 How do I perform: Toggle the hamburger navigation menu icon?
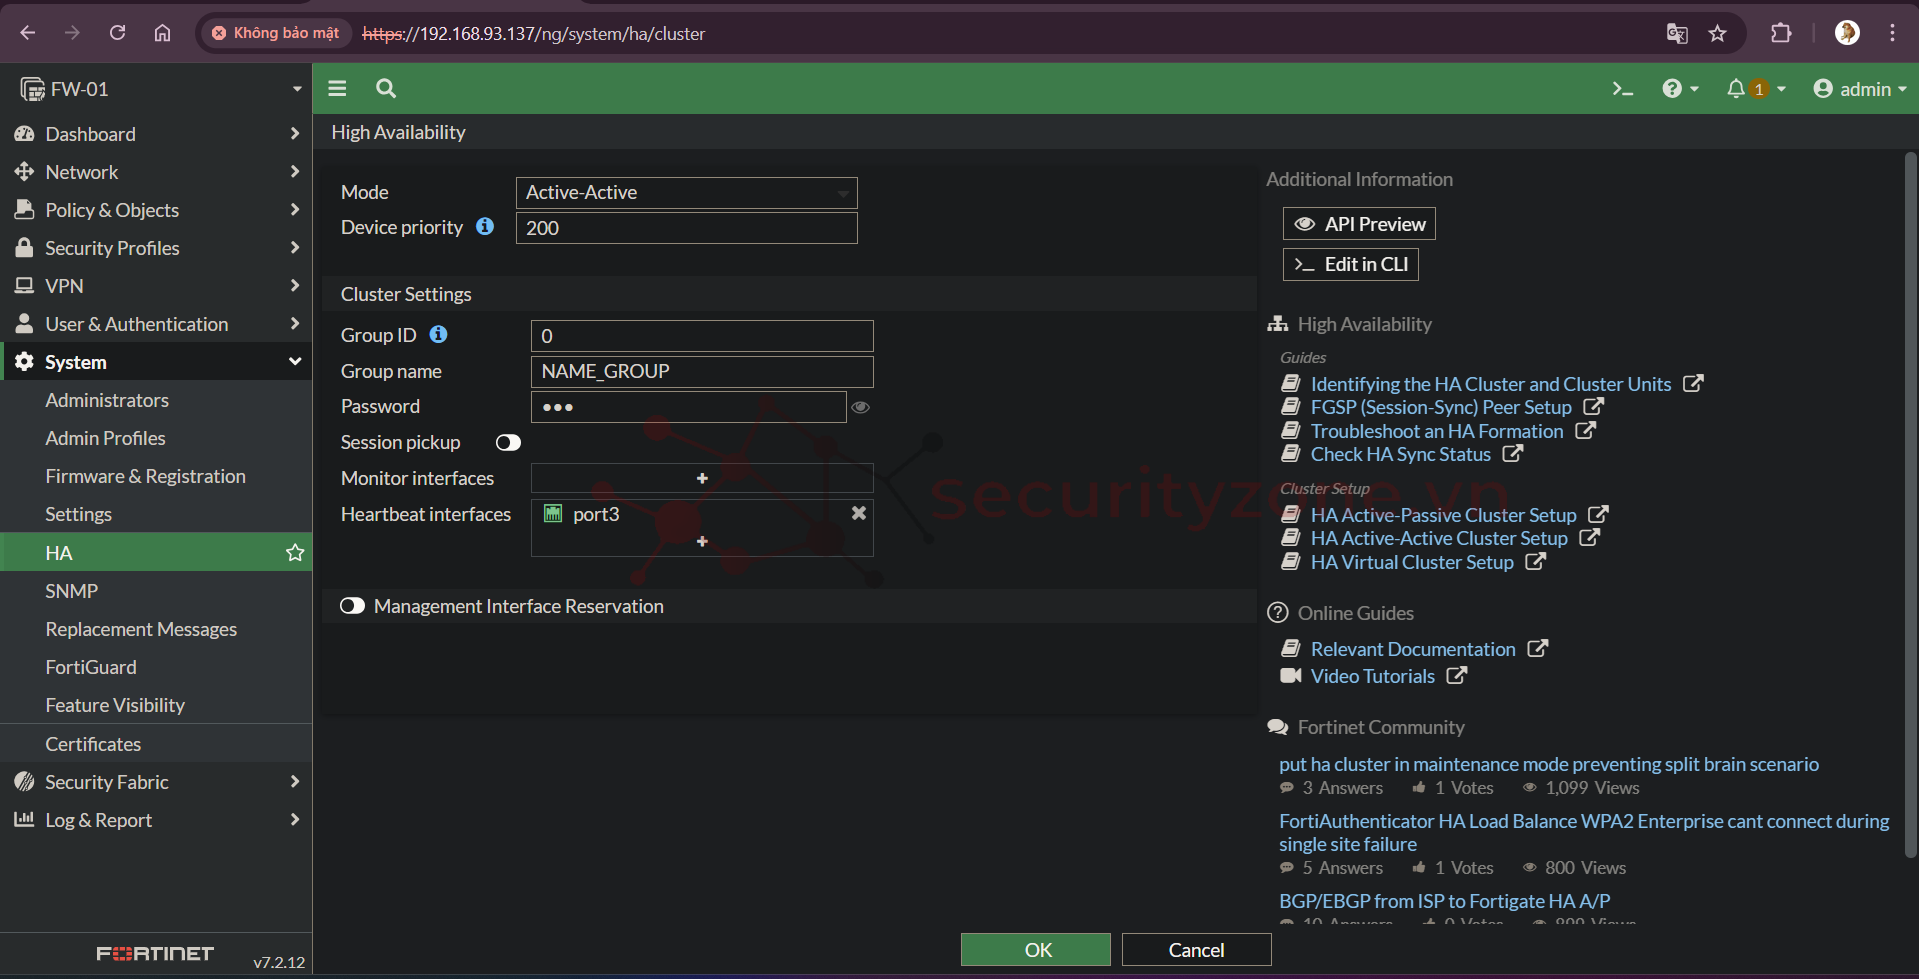337,89
